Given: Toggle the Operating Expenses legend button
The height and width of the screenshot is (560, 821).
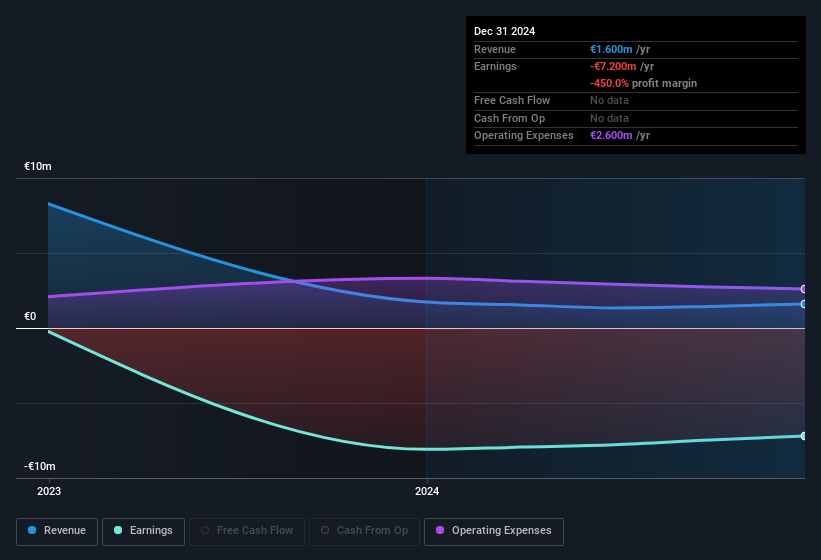Looking at the screenshot, I should point(493,531).
